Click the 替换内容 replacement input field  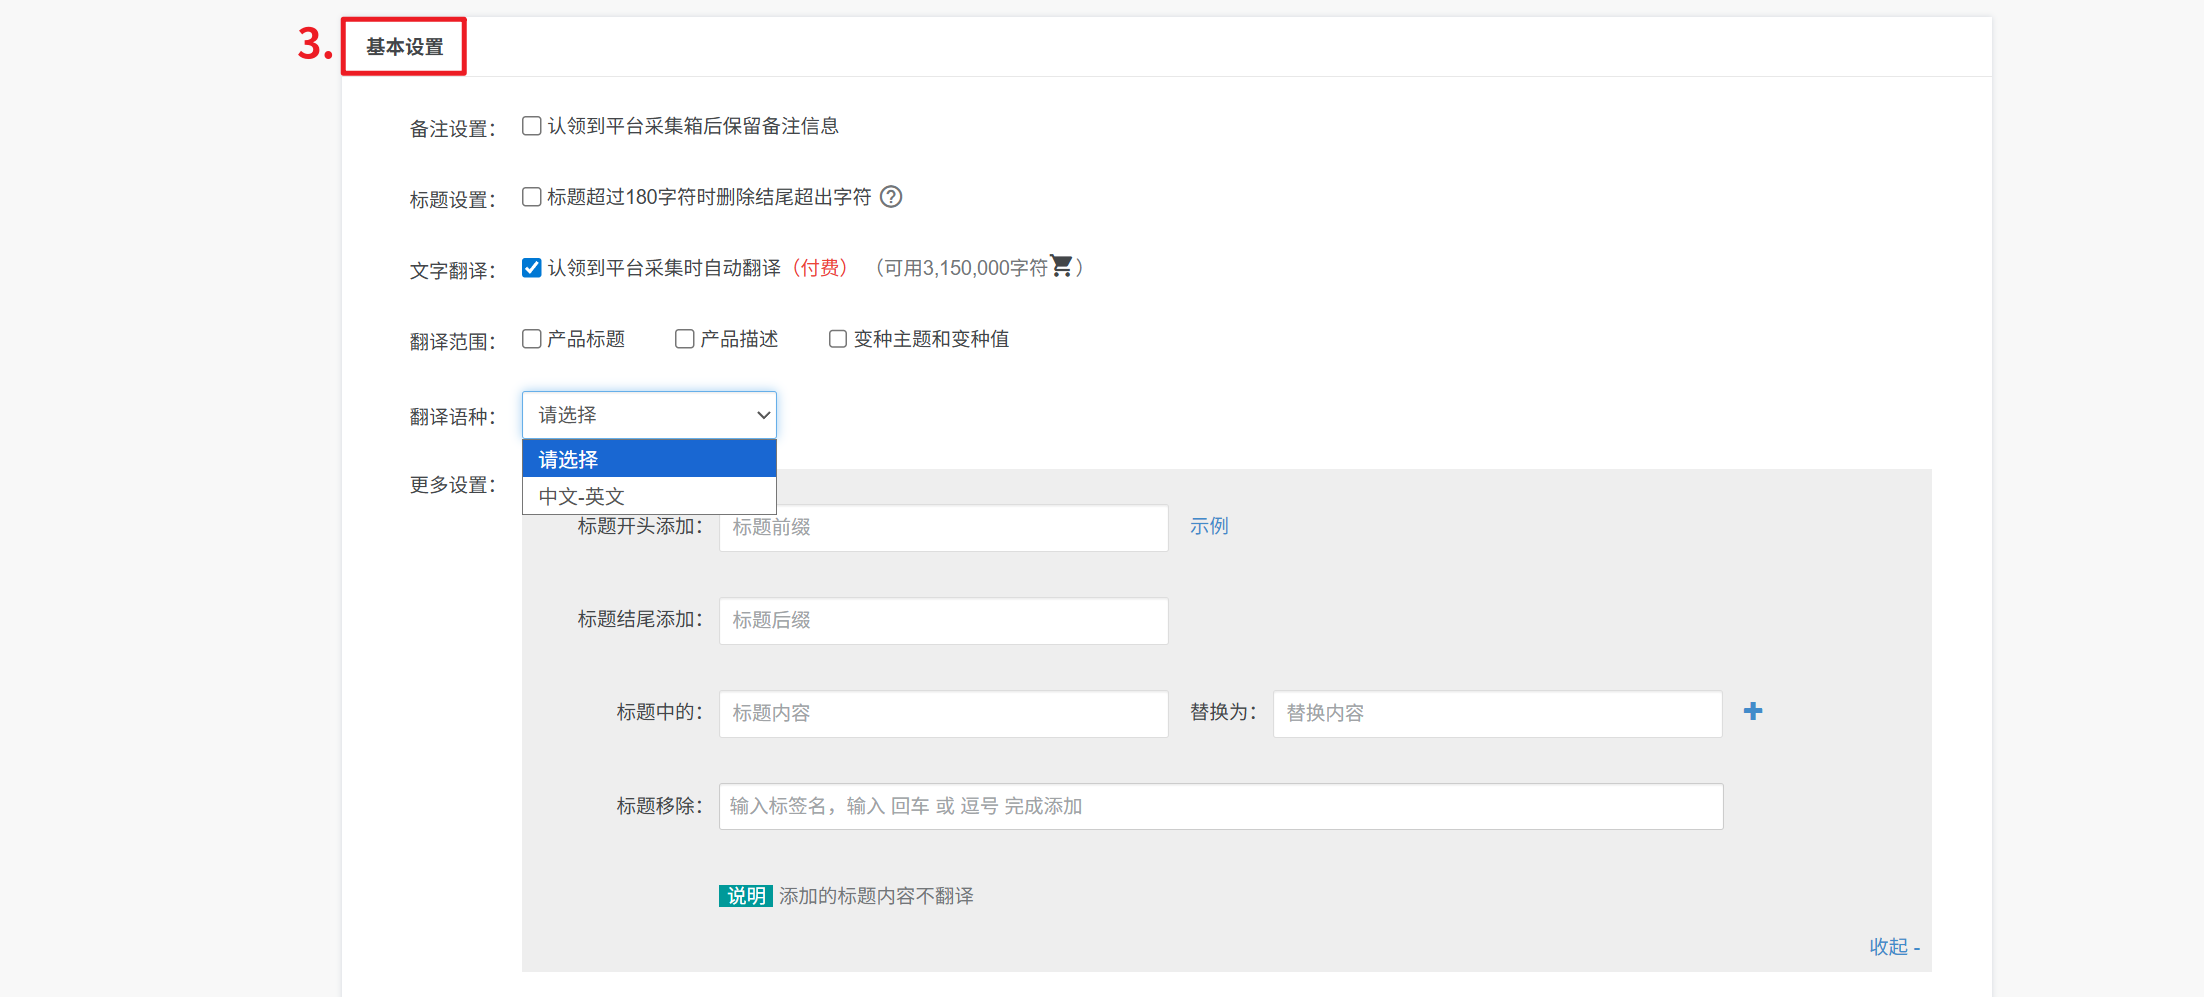coord(1496,714)
